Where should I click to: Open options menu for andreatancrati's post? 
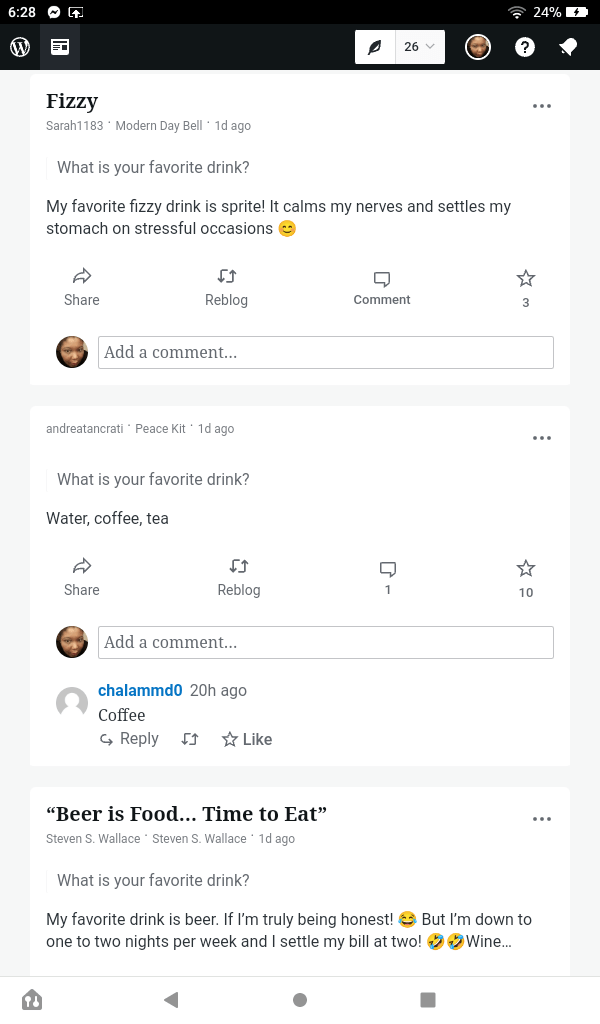(542, 438)
